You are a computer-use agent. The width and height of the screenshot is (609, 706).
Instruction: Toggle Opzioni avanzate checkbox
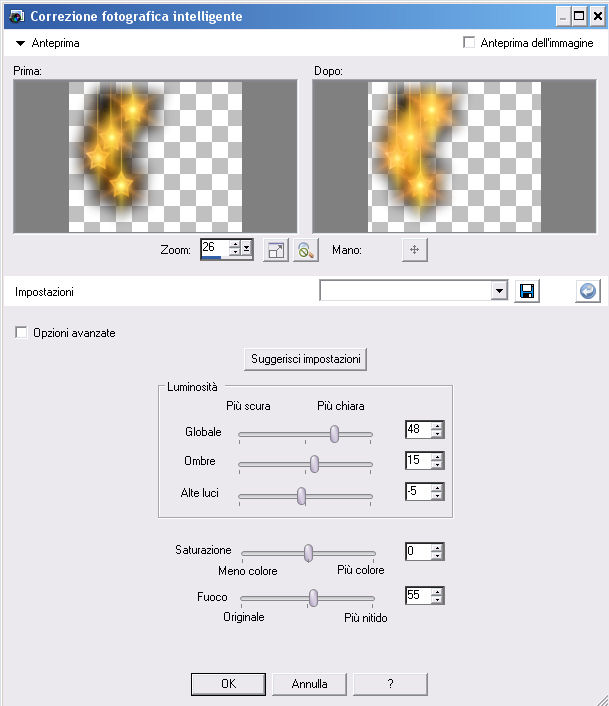[x=21, y=332]
